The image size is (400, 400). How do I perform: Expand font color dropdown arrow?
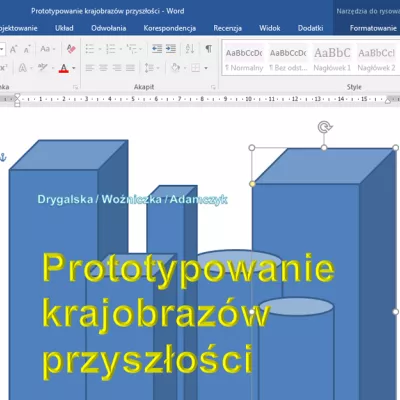click(x=74, y=68)
